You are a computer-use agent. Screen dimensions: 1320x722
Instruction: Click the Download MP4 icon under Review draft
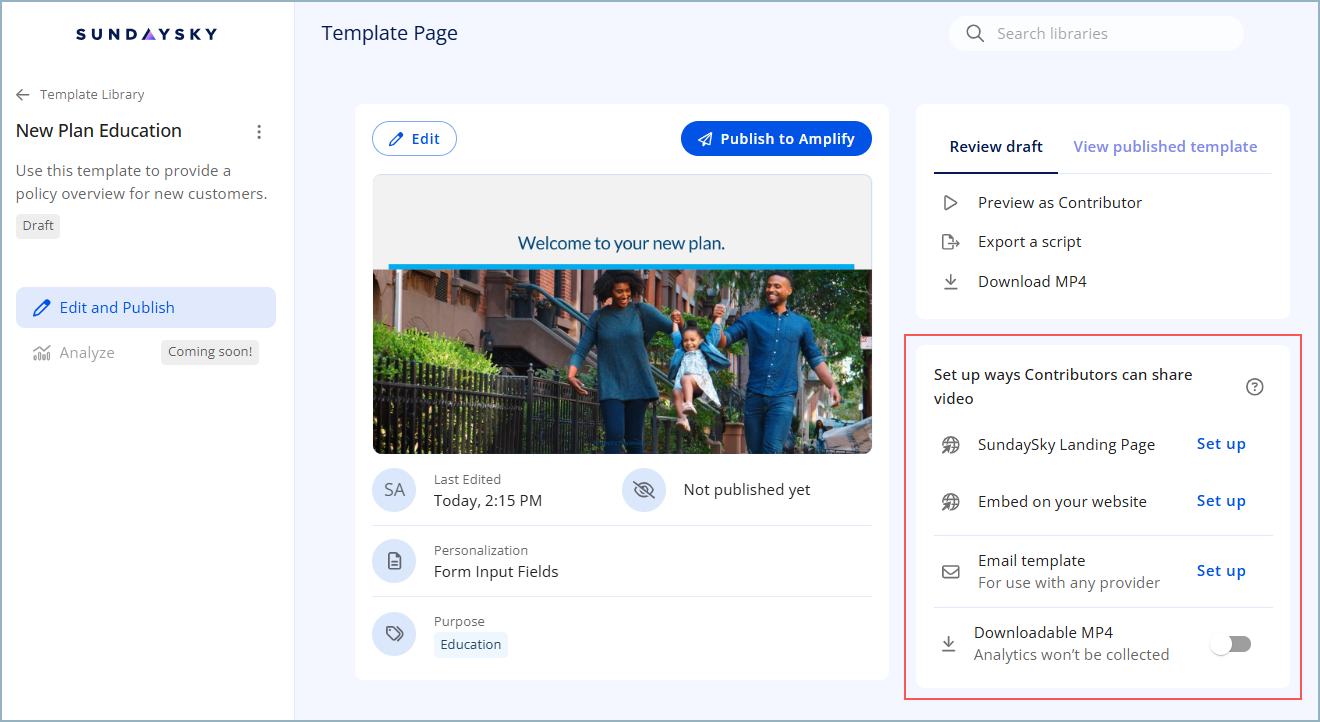[951, 281]
